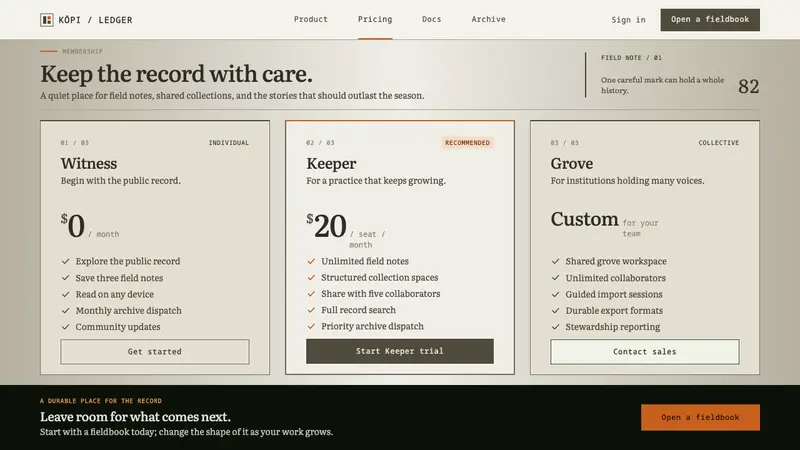Click checkmark beside Read on any device
This screenshot has height=450, width=800.
click(65, 294)
